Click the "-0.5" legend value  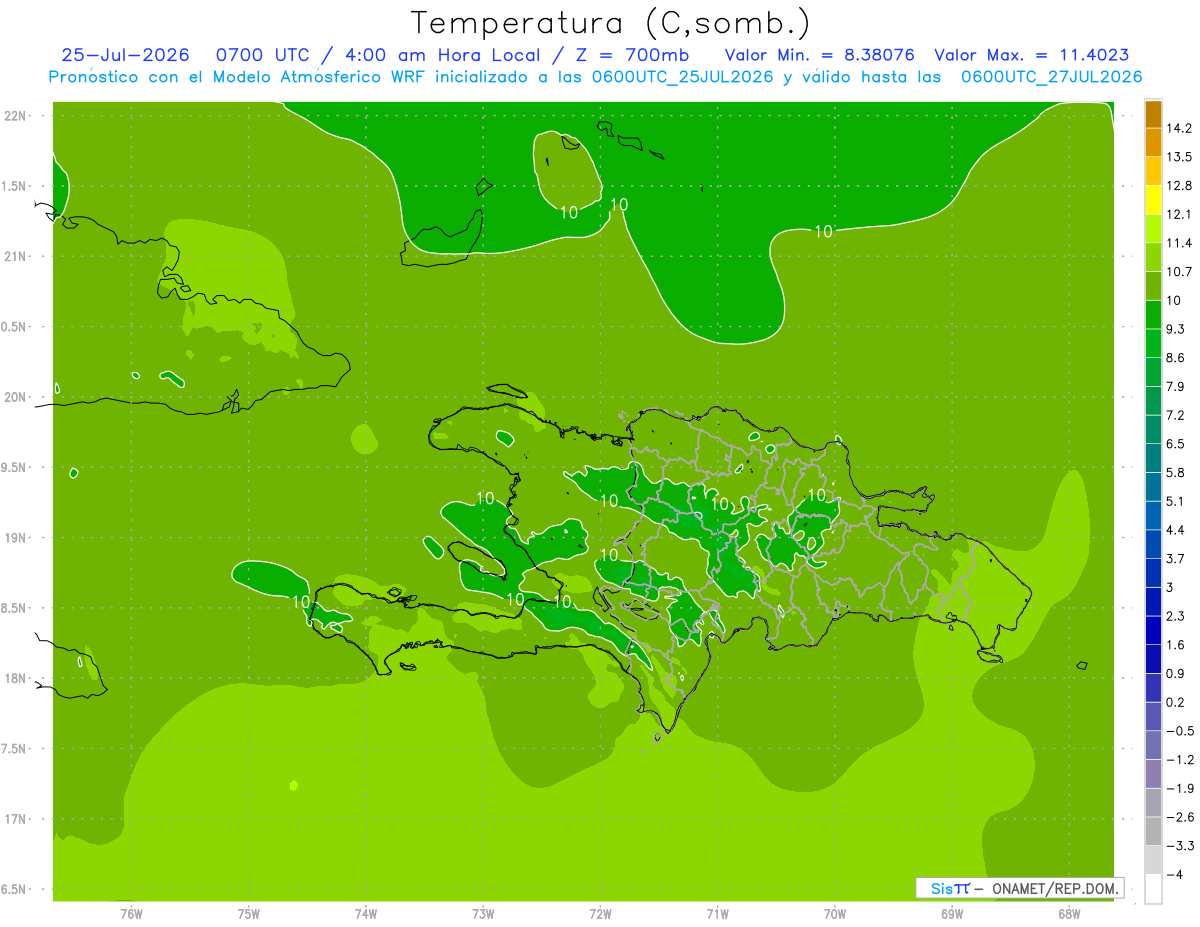click(1179, 731)
